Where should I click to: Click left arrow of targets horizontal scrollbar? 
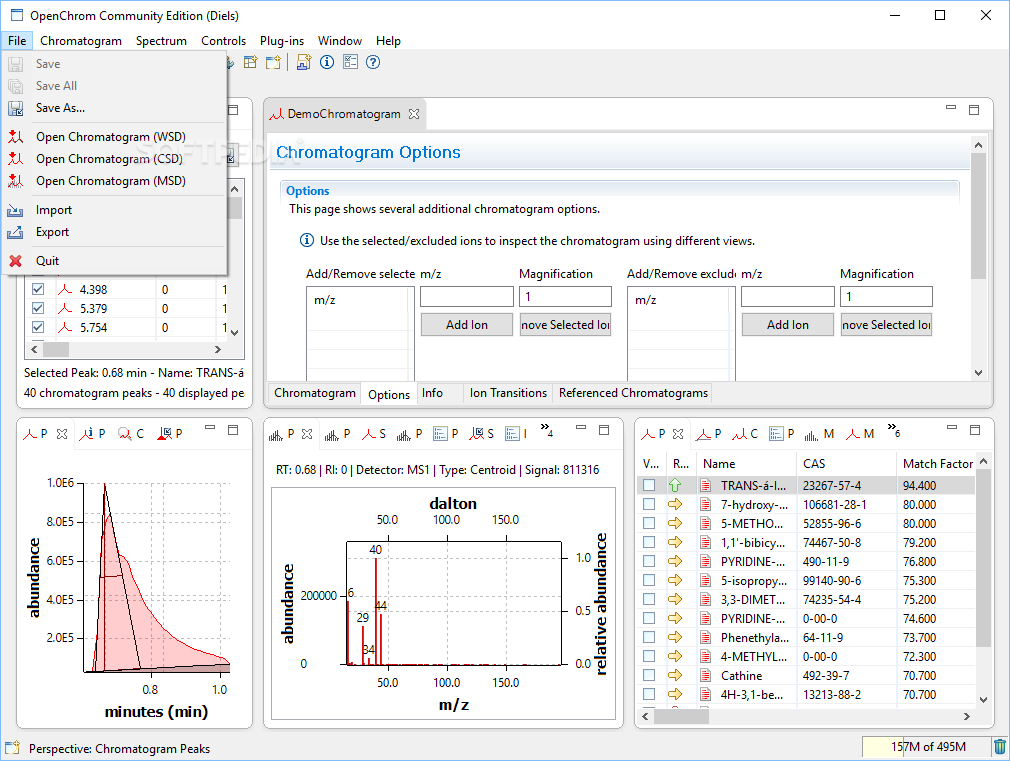(645, 716)
